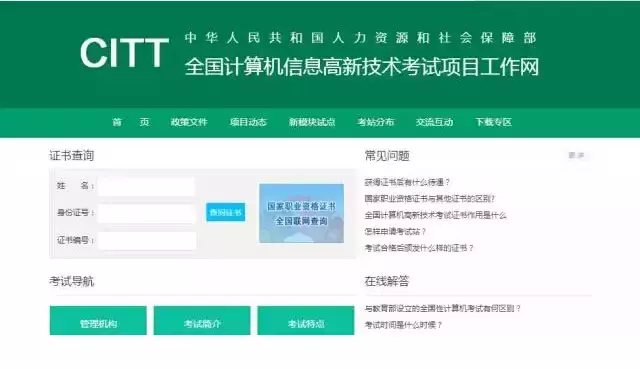The image size is (640, 369).
Task: Open 与教育部设立的全国性计算机考试有何区别 link
Action: pyautogui.click(x=442, y=309)
